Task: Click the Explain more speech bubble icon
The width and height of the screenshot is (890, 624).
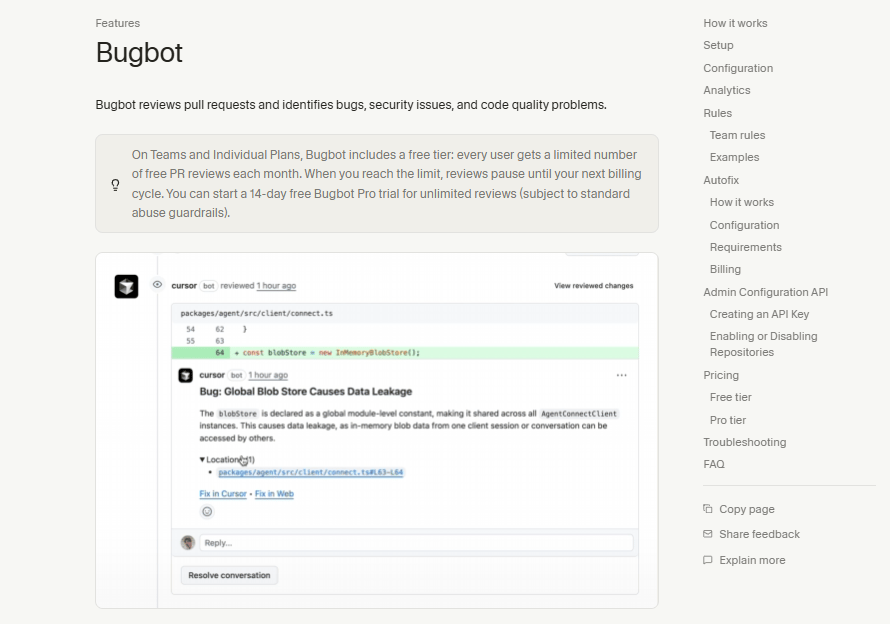Action: coord(708,560)
